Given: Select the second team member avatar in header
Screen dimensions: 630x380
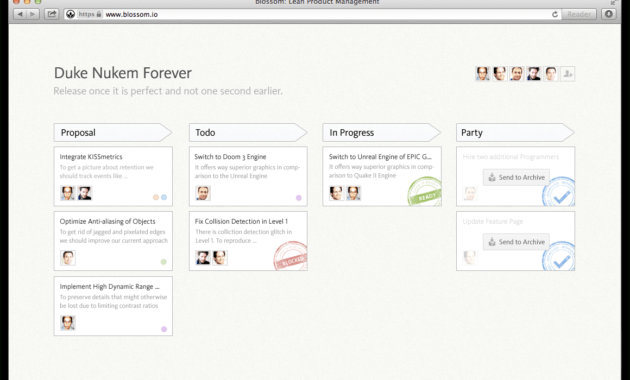Looking at the screenshot, I should coord(500,74).
